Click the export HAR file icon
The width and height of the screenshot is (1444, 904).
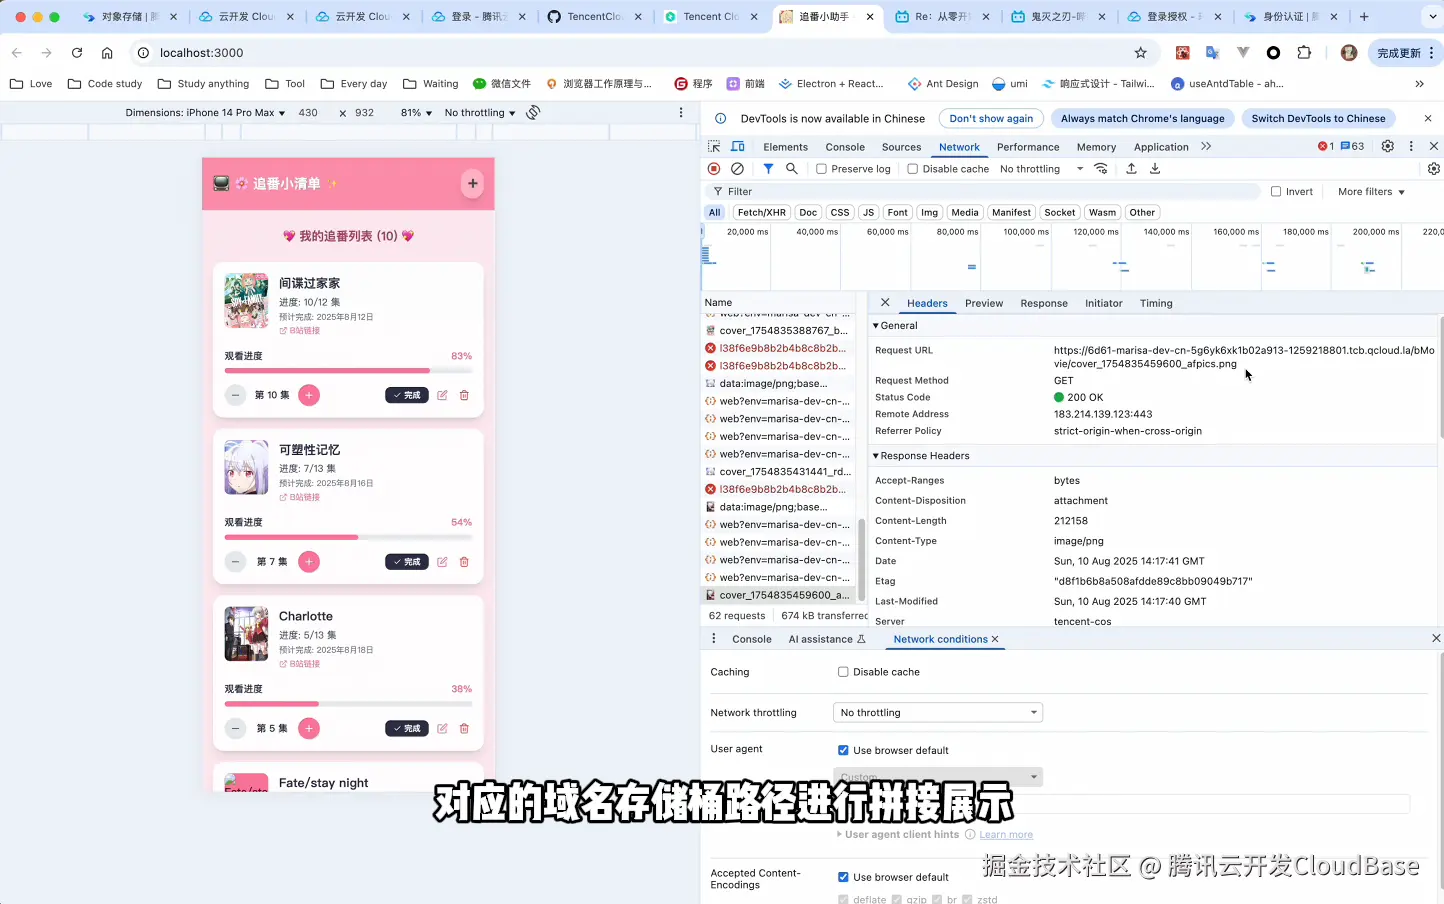[x=1155, y=169]
